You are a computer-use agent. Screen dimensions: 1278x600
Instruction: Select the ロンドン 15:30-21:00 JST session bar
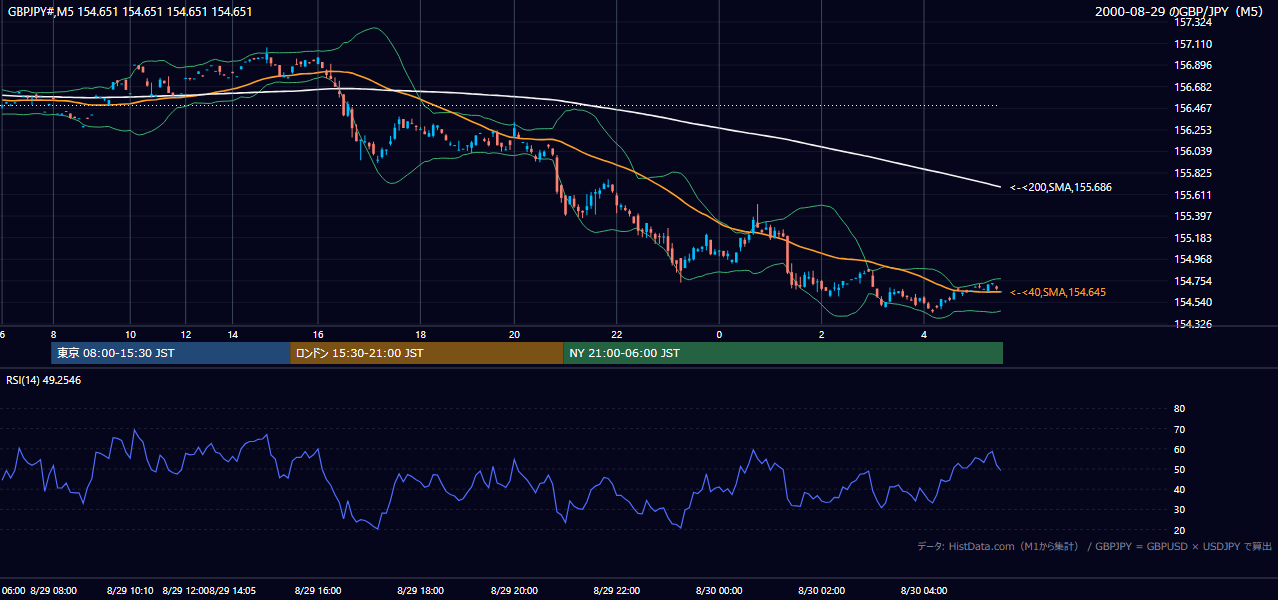(x=427, y=353)
